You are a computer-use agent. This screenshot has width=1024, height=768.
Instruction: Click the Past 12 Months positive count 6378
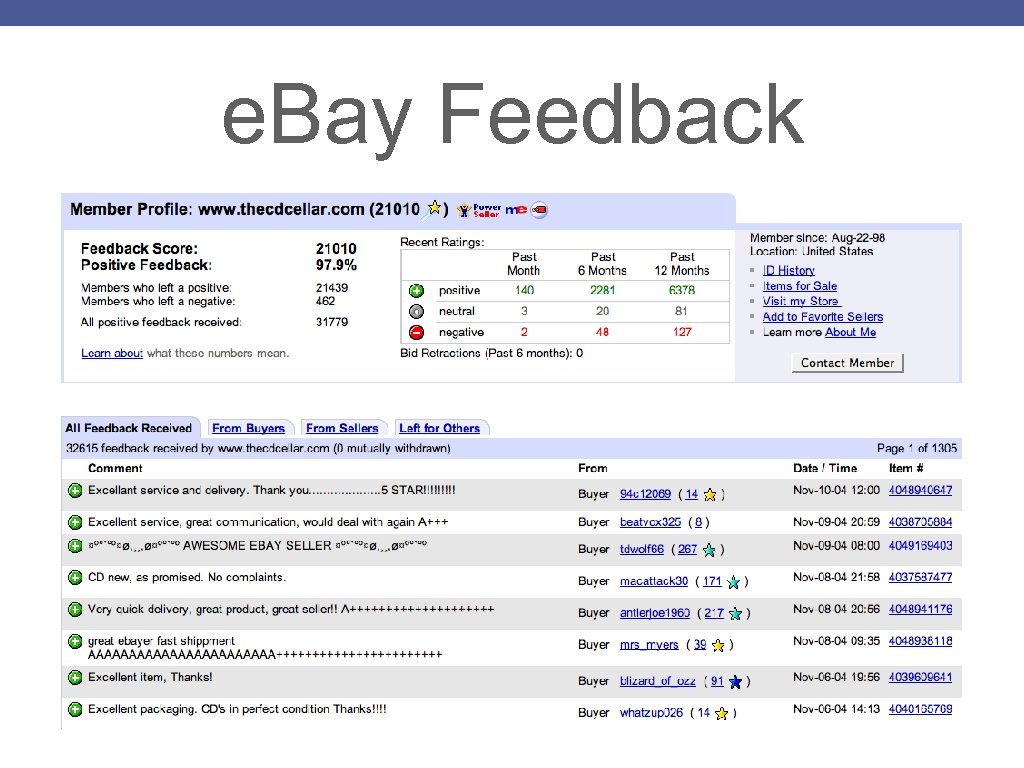682,290
